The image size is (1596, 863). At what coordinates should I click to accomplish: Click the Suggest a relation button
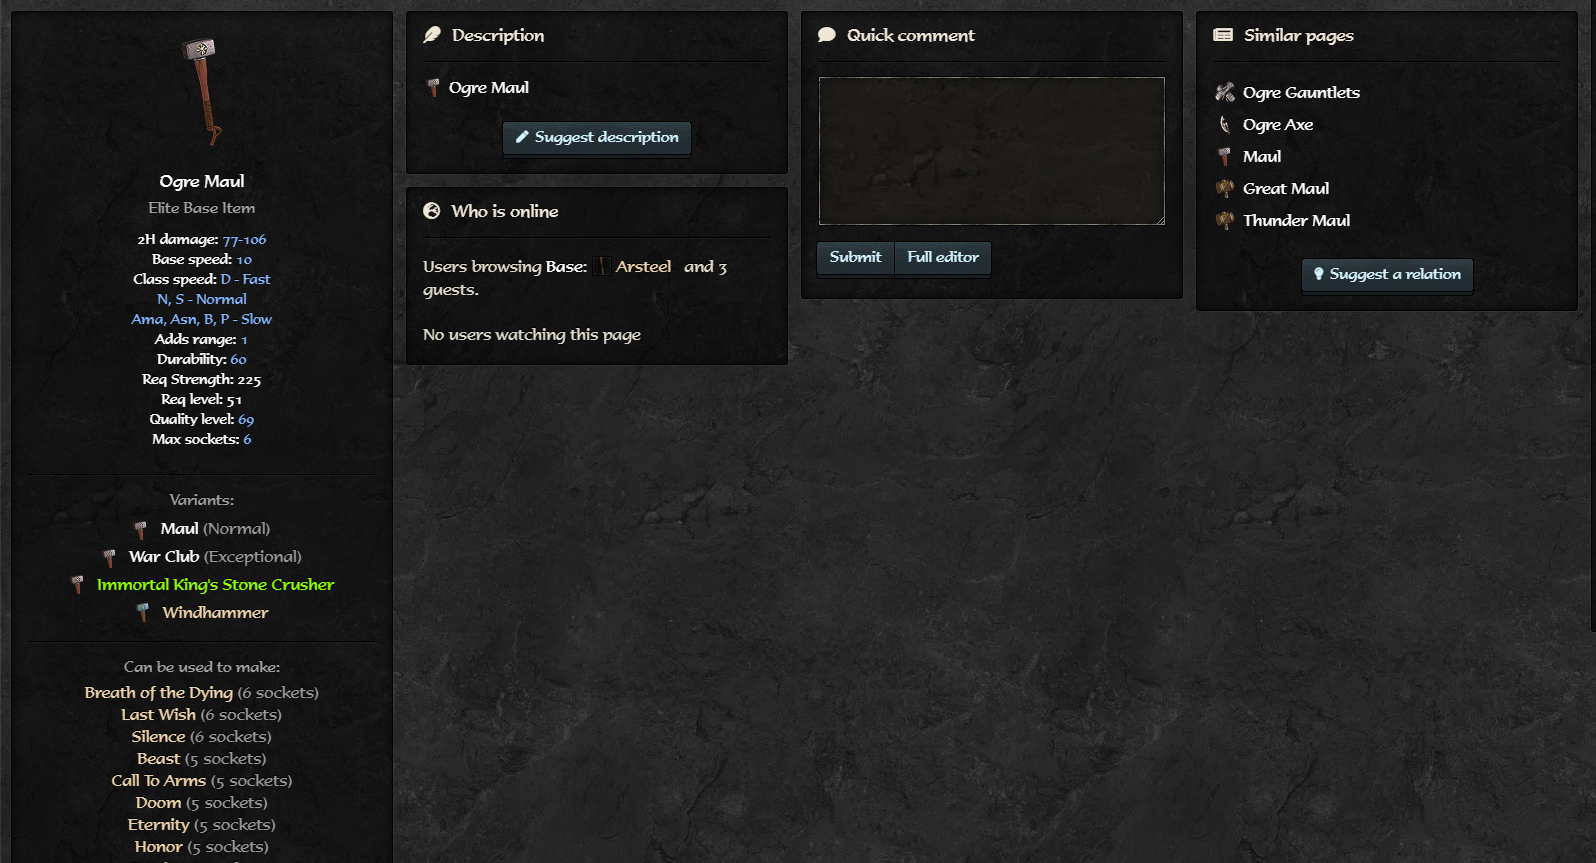click(1387, 274)
